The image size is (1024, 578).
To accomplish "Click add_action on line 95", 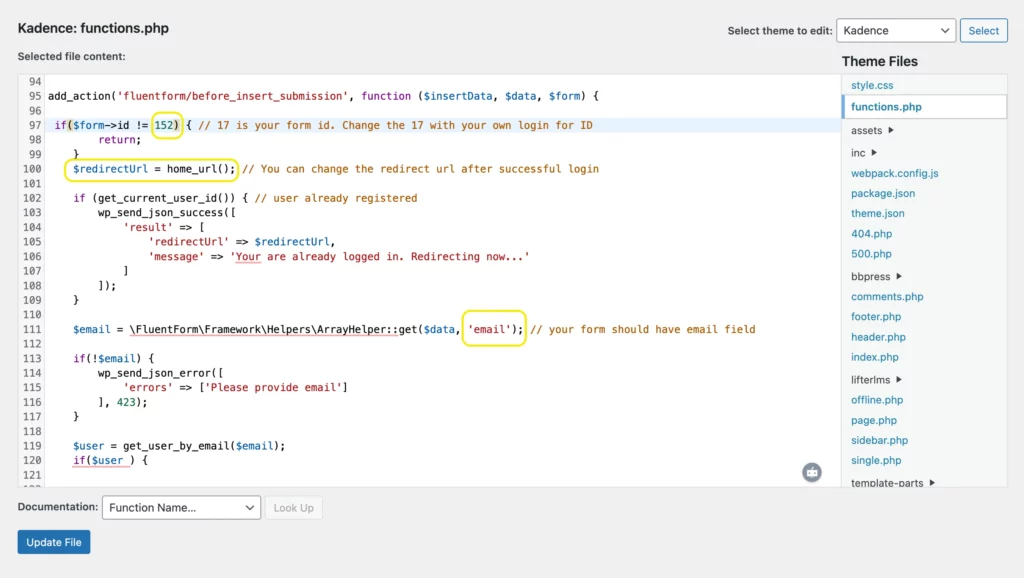I will point(79,96).
